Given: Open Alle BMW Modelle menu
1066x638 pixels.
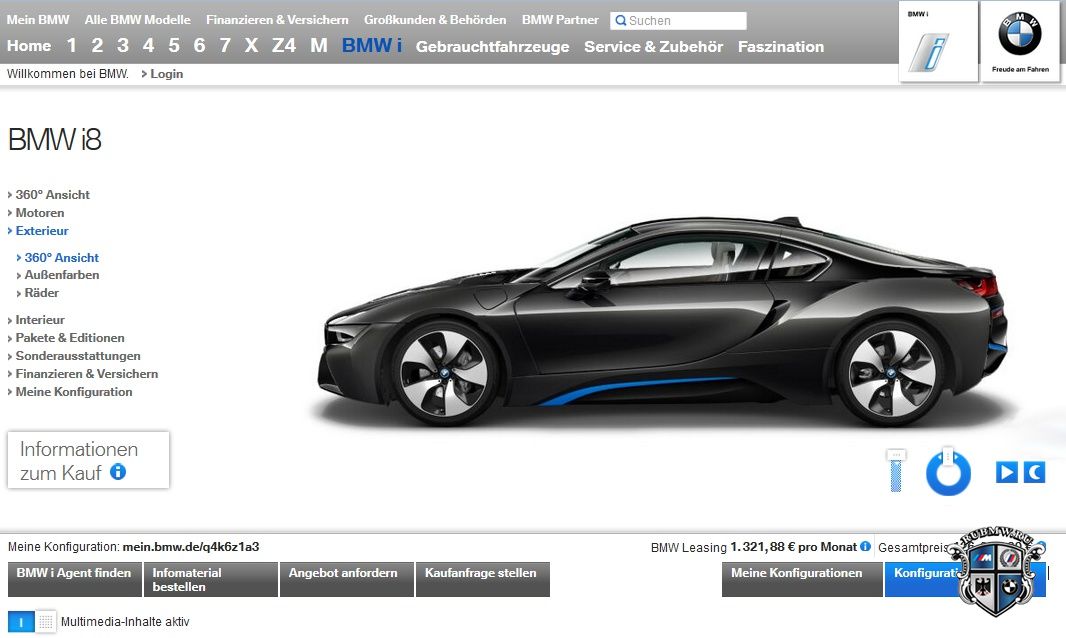Looking at the screenshot, I should [x=137, y=20].
